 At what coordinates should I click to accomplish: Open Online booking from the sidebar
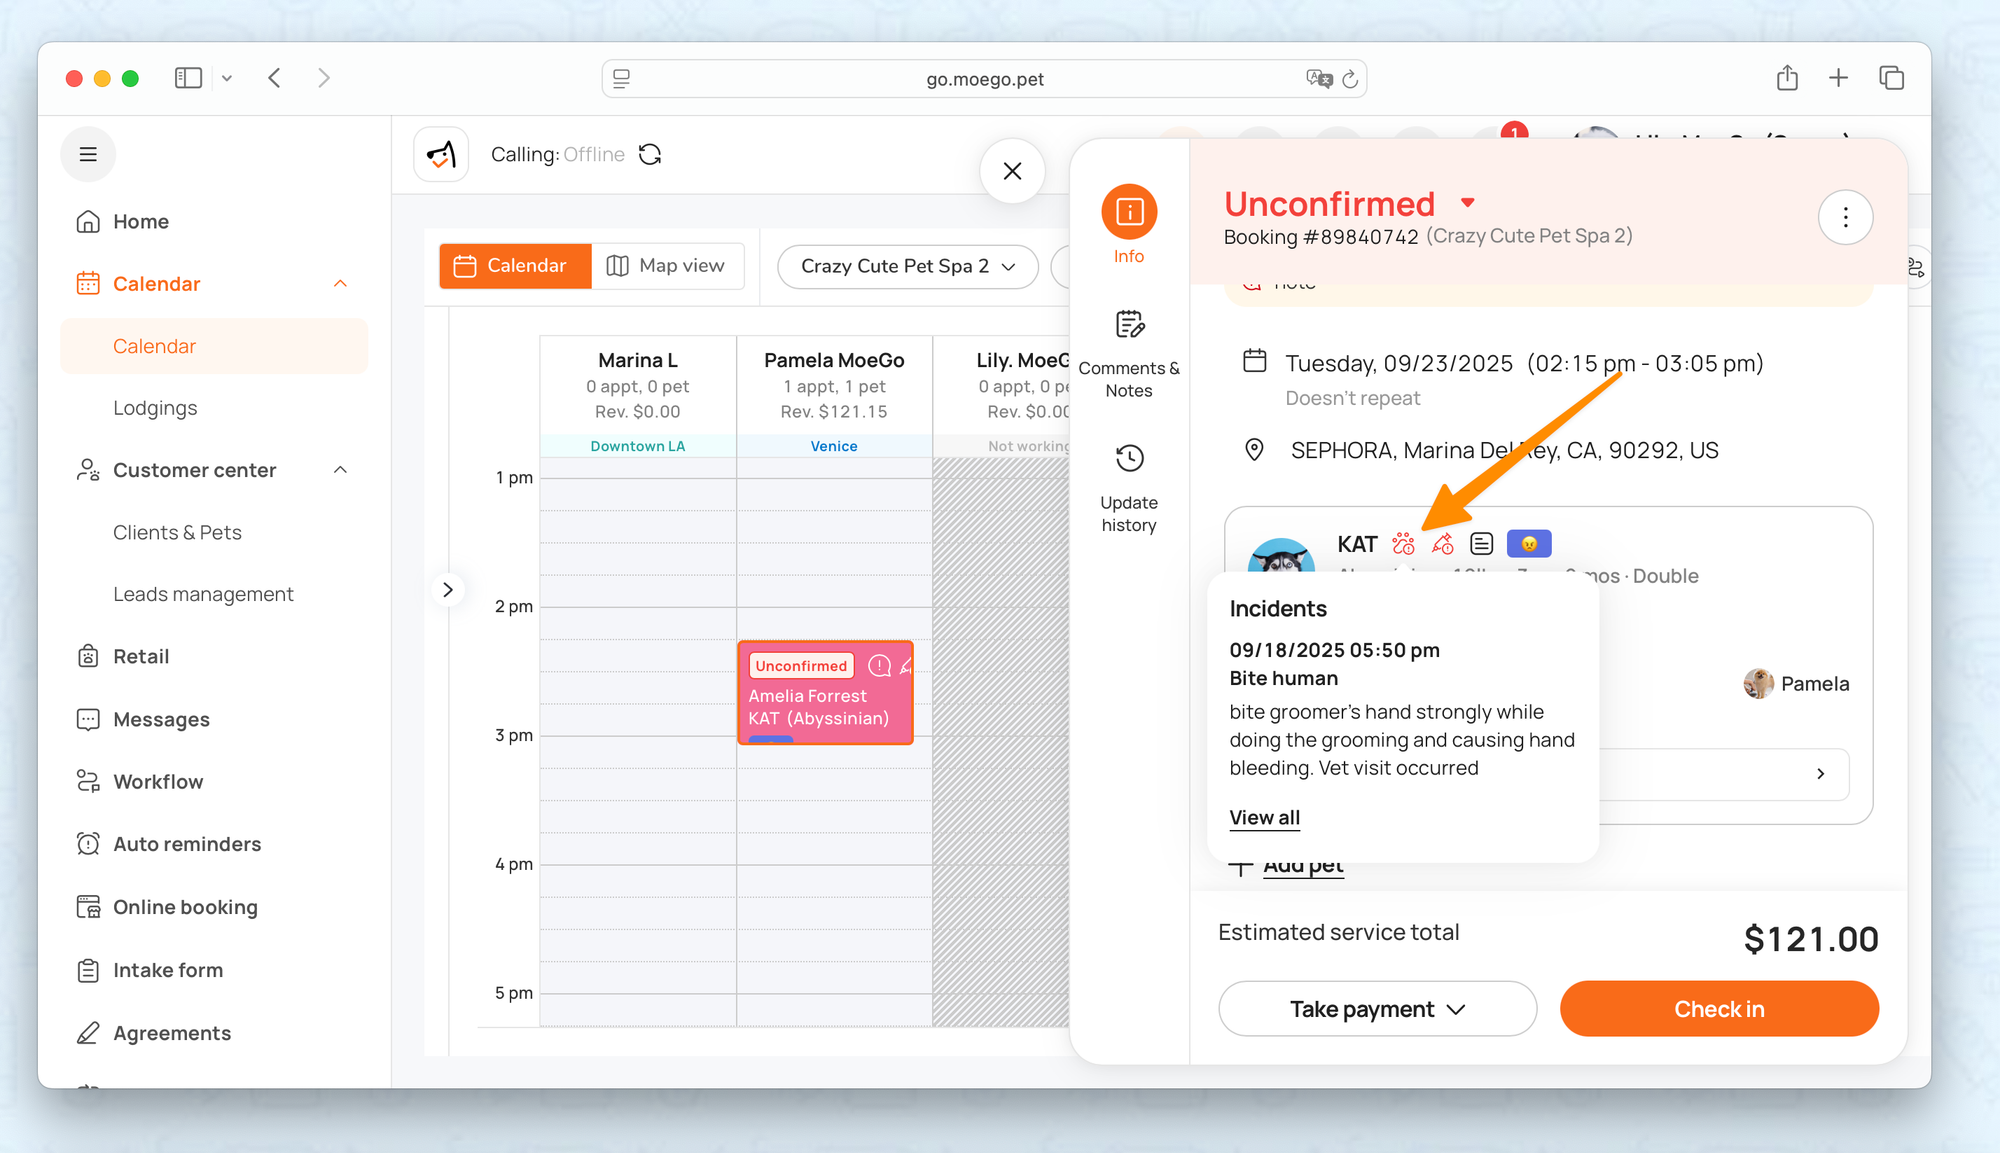tap(185, 907)
